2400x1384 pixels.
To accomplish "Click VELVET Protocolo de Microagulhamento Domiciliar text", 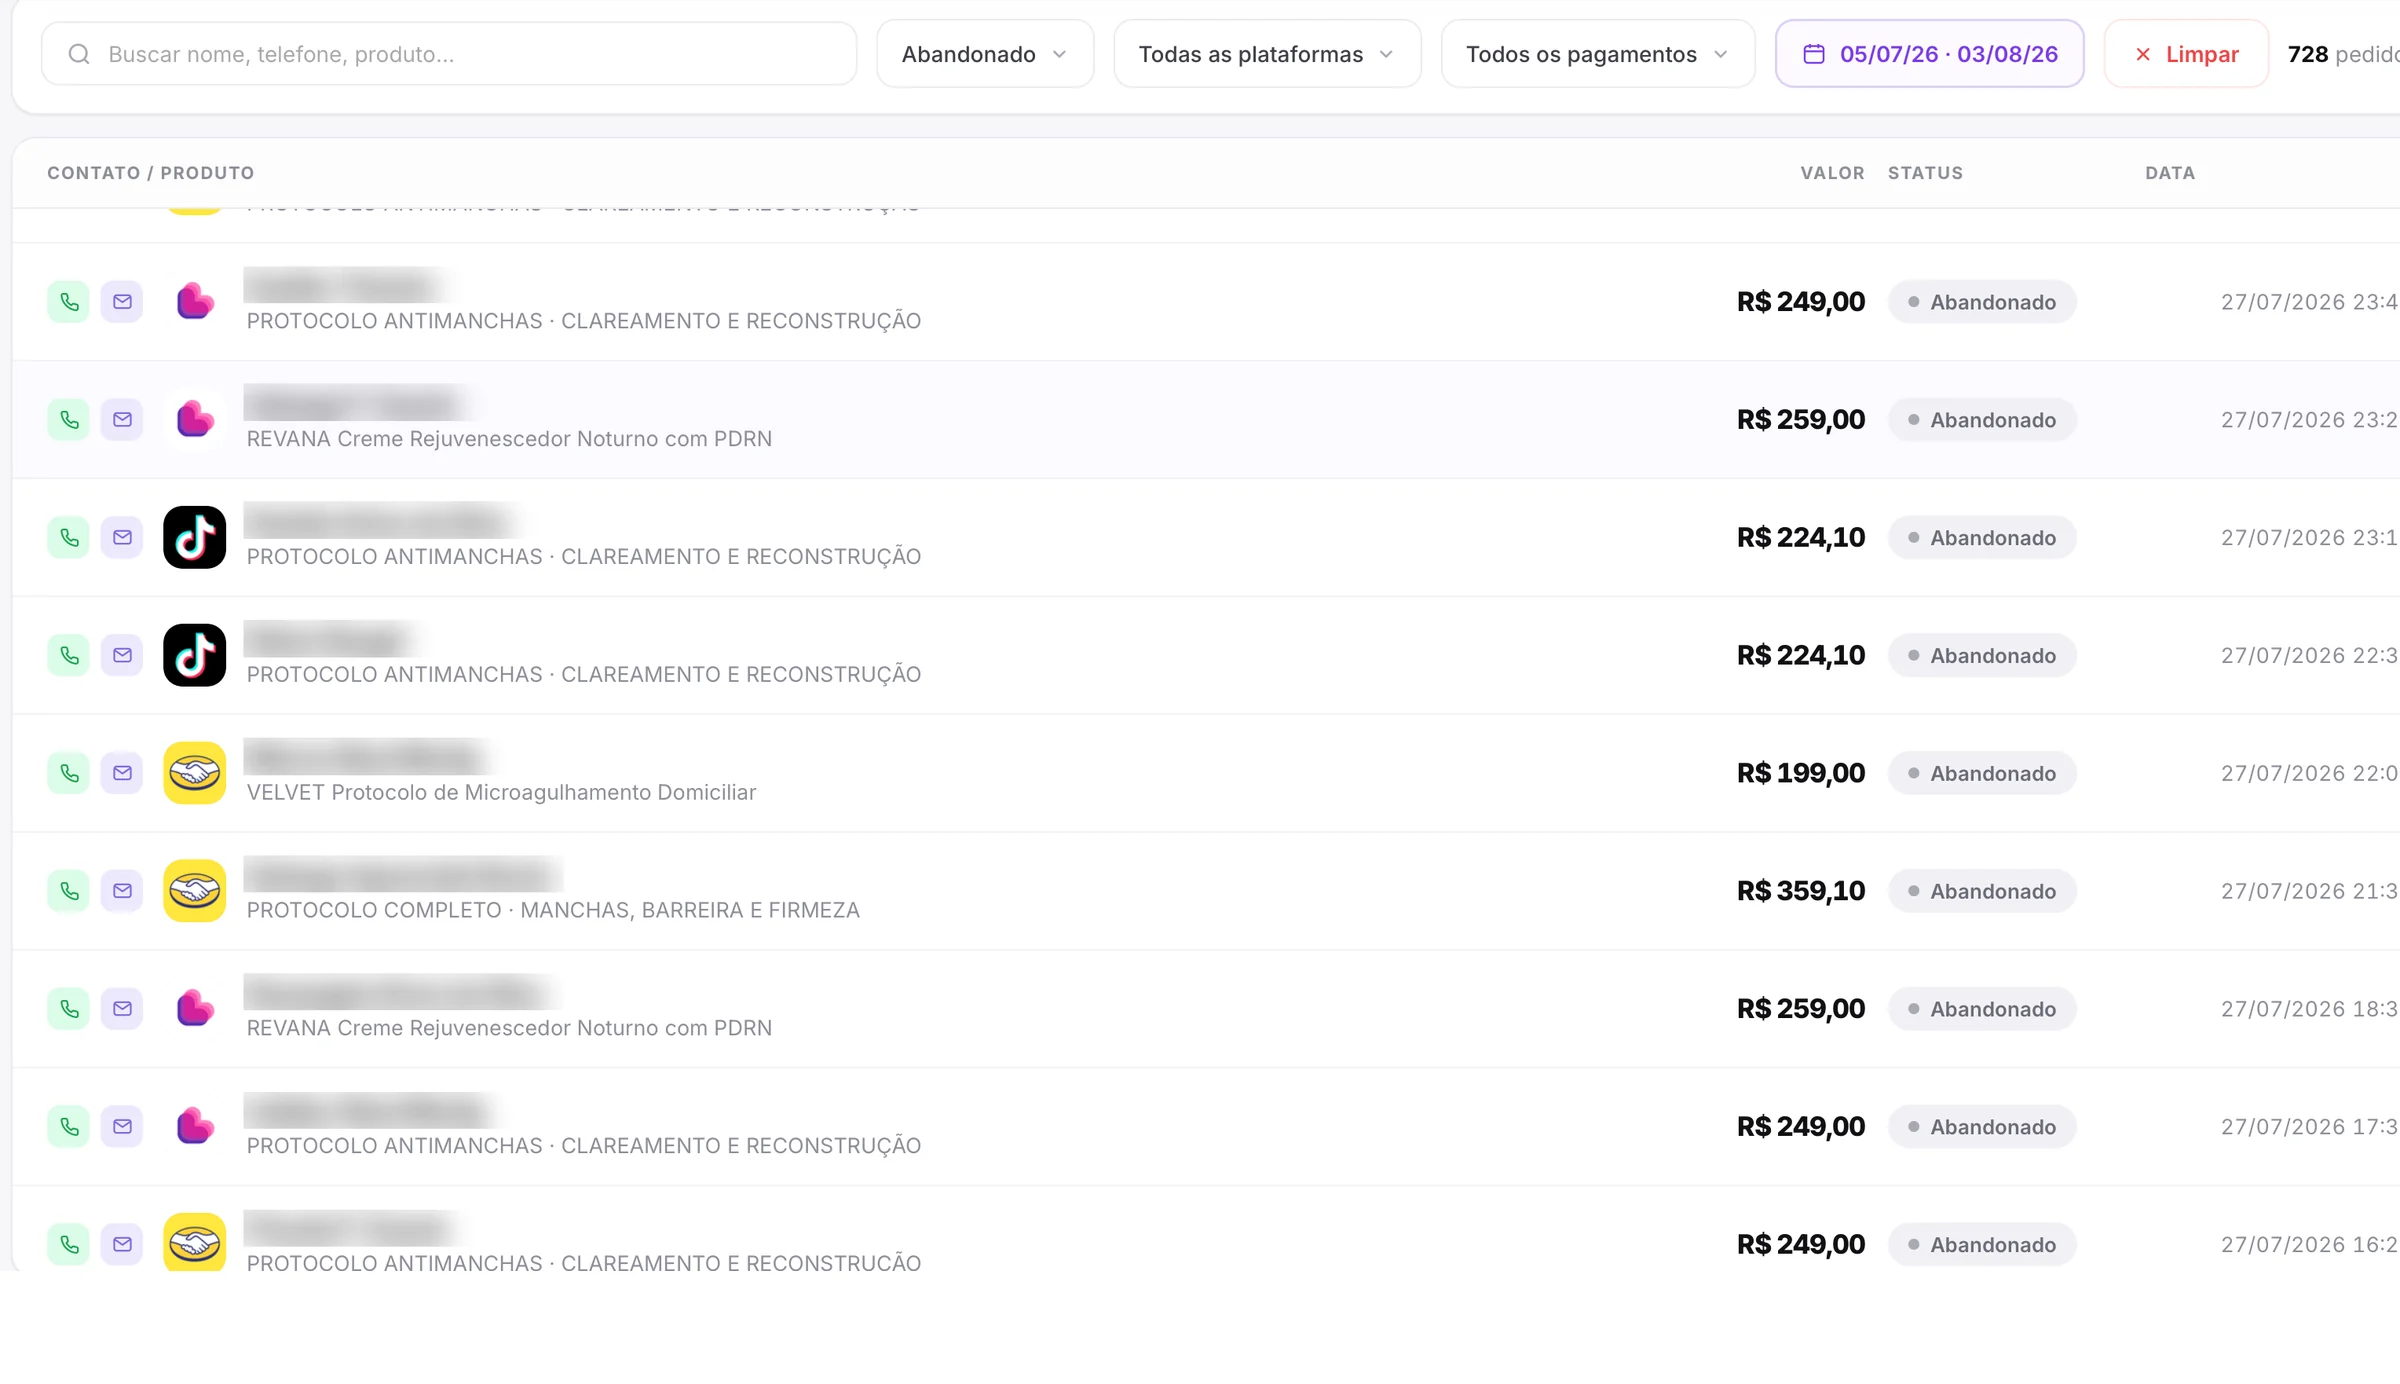I will click(x=501, y=792).
